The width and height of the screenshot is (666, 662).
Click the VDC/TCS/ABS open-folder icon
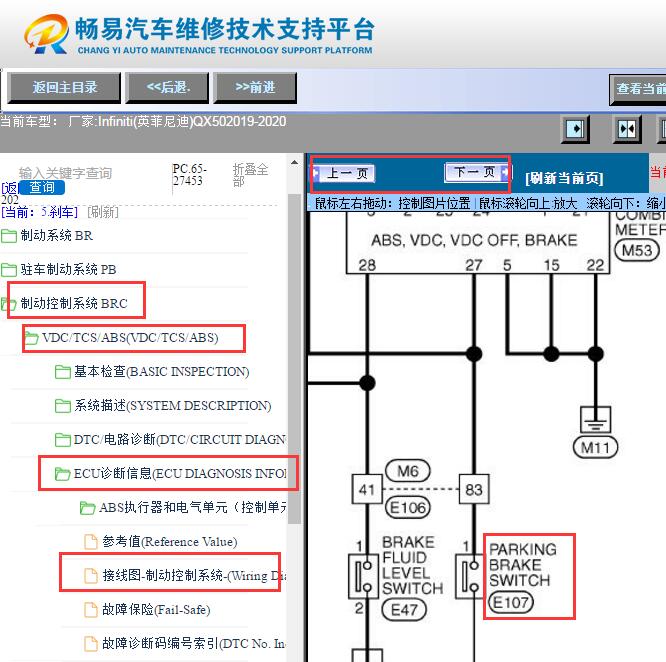pos(32,338)
